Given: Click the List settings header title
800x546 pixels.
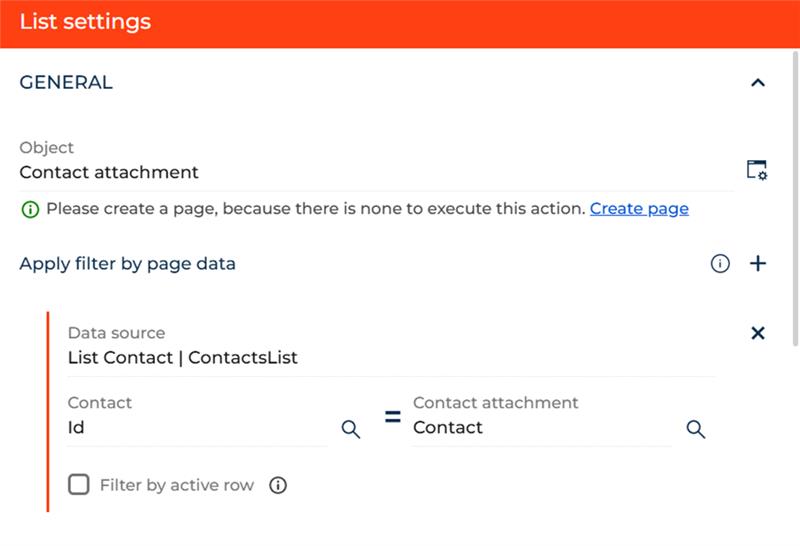Looking at the screenshot, I should coord(85,22).
